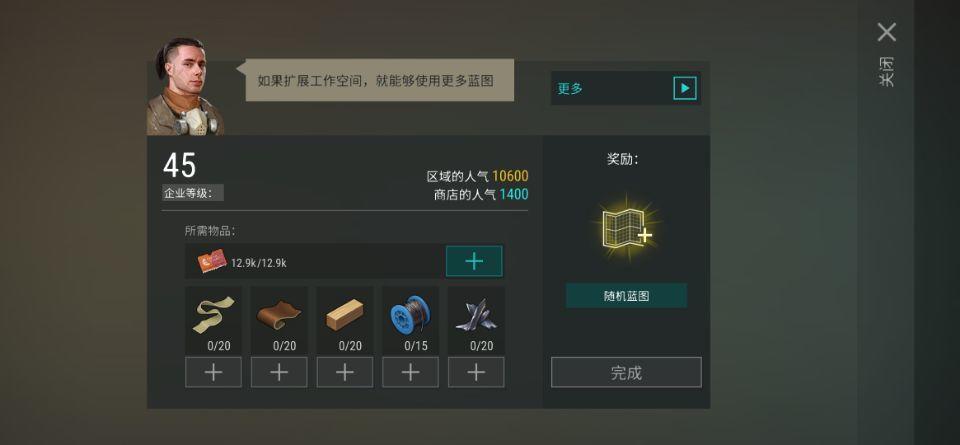Click the cloth strip material icon
This screenshot has height=445, width=960.
214,314
